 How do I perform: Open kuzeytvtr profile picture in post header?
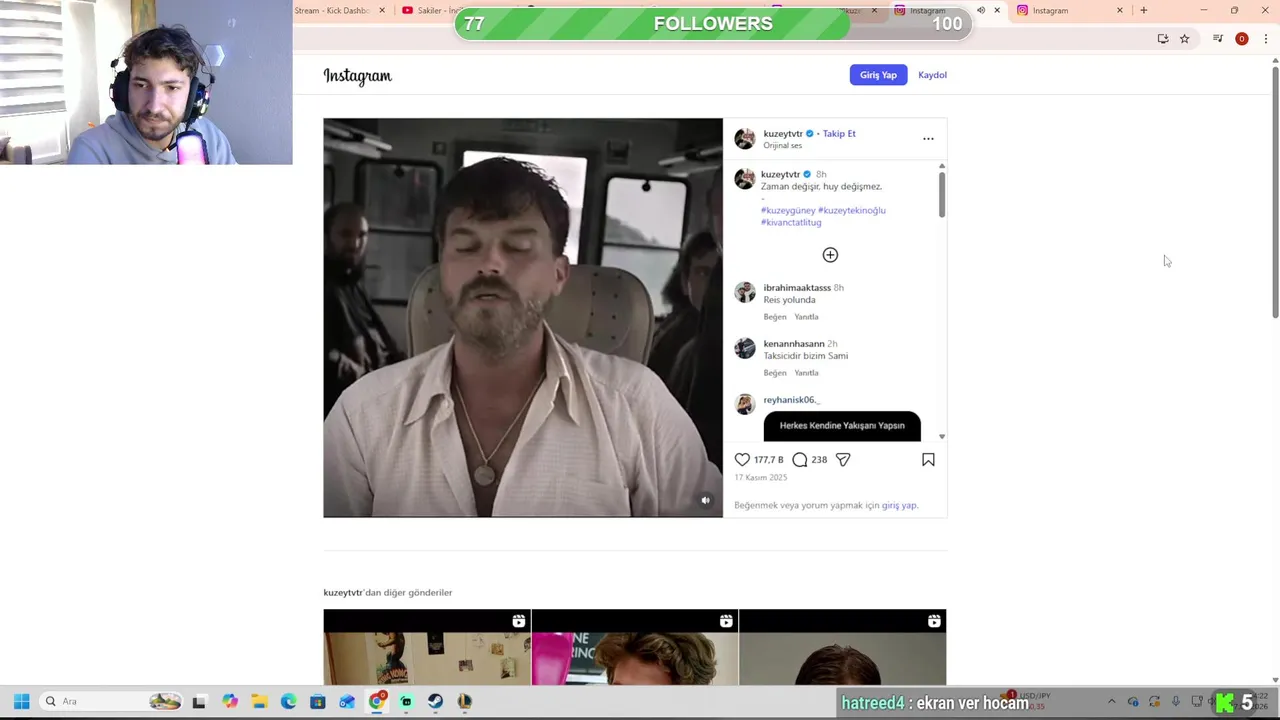point(745,139)
